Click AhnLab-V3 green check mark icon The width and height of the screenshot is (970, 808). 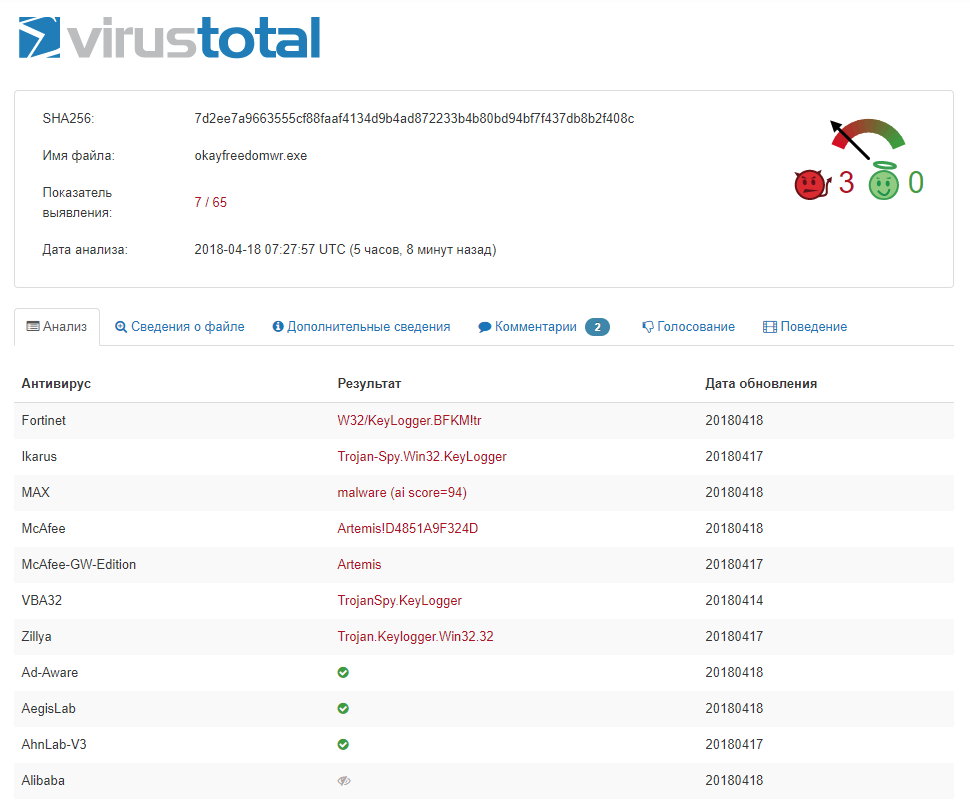pos(343,744)
